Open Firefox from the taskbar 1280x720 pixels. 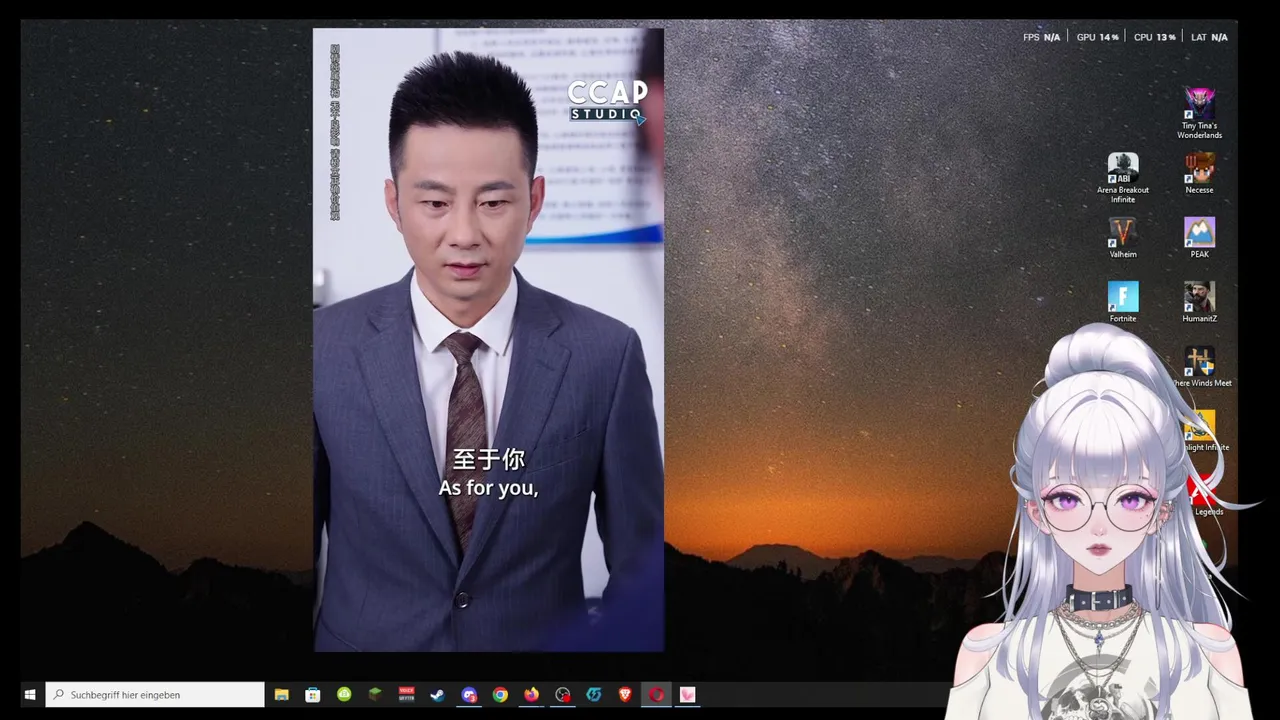(x=531, y=694)
